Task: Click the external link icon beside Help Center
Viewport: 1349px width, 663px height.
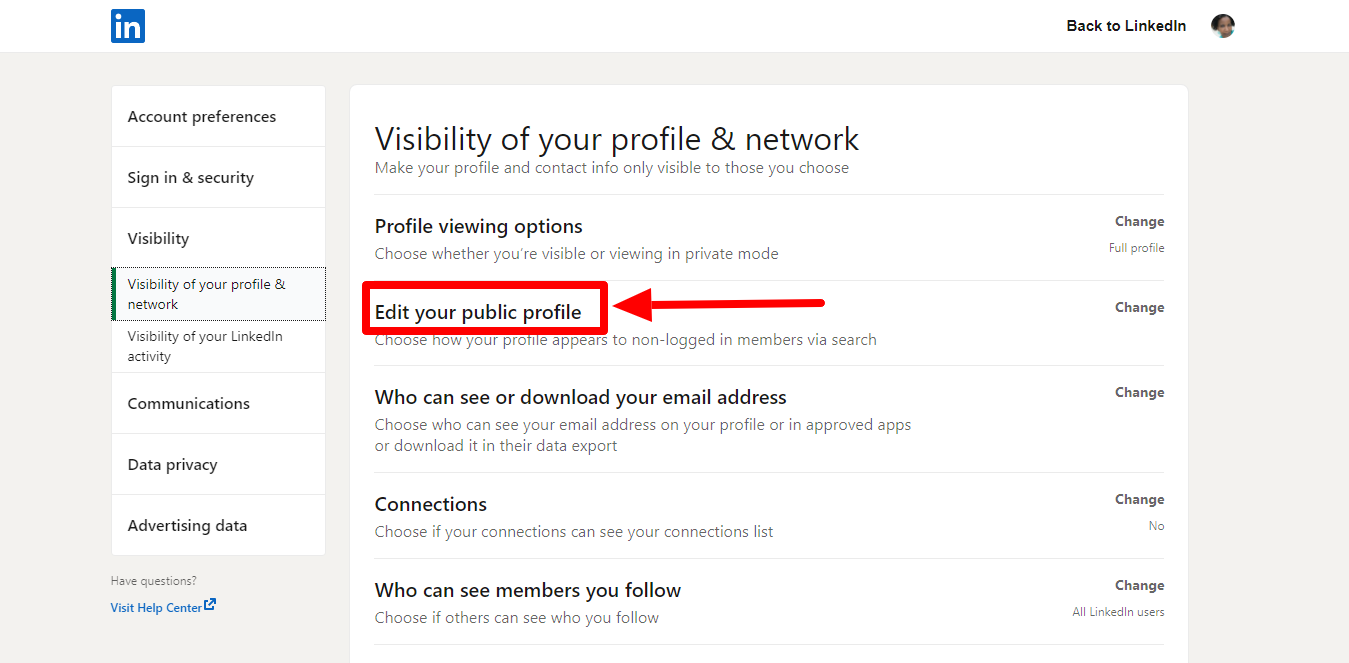Action: tap(210, 605)
